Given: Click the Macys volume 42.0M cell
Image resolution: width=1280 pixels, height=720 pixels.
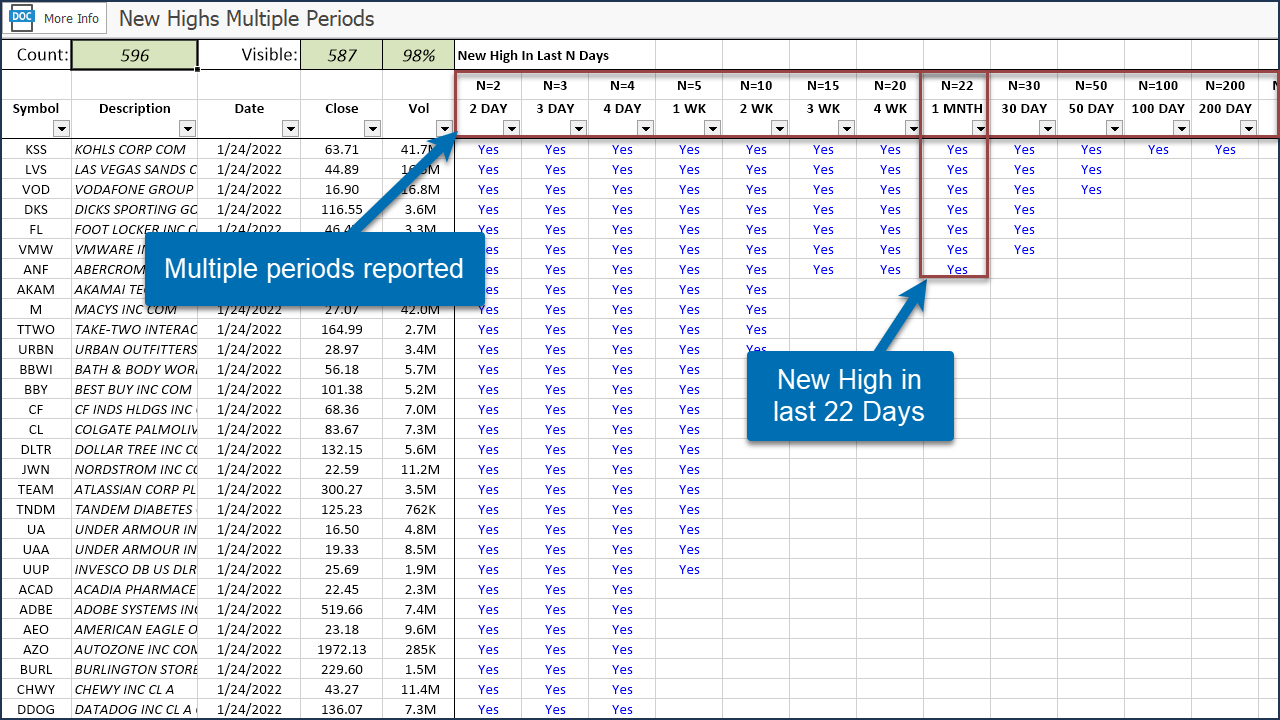Looking at the screenshot, I should click(418, 310).
